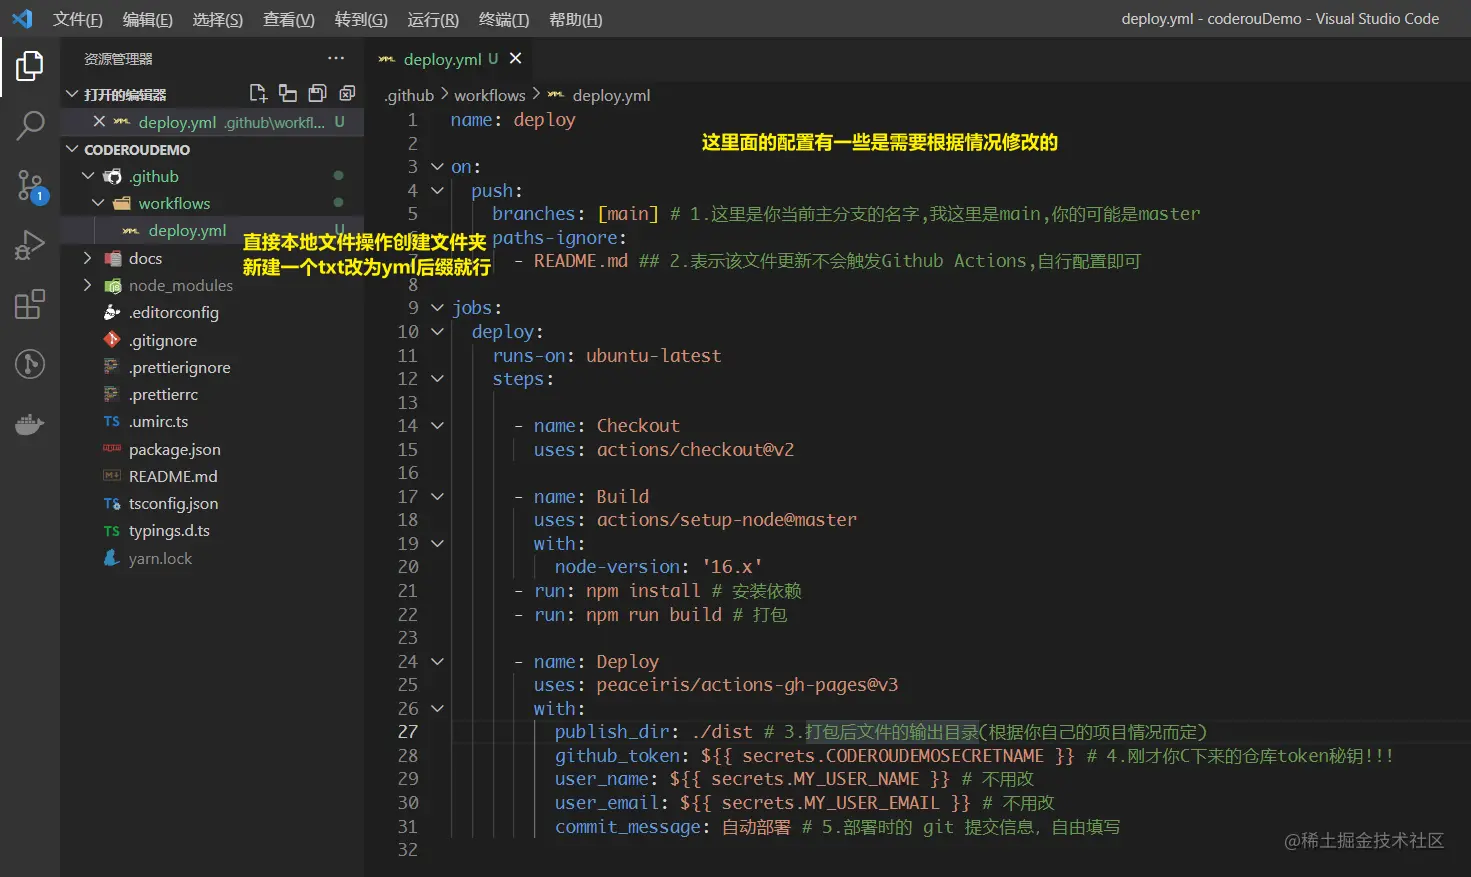
Task: Open the Git Graph activity icon
Action: coord(29,363)
